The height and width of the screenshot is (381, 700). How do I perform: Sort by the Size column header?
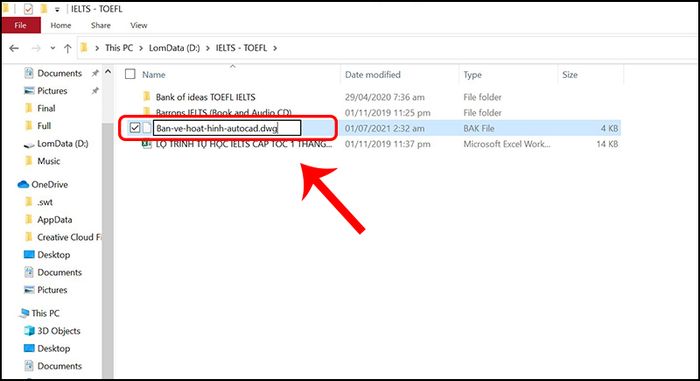[570, 75]
